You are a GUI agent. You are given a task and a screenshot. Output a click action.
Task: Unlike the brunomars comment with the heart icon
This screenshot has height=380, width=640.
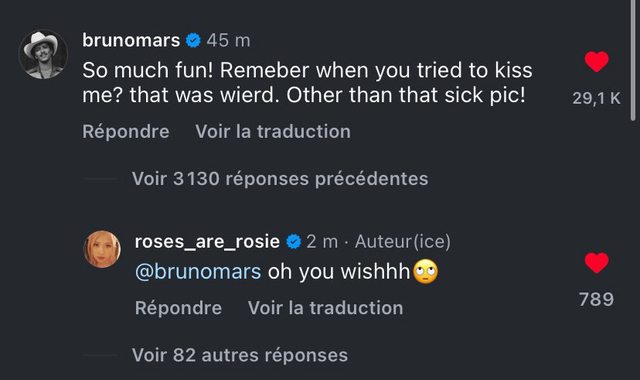point(596,62)
